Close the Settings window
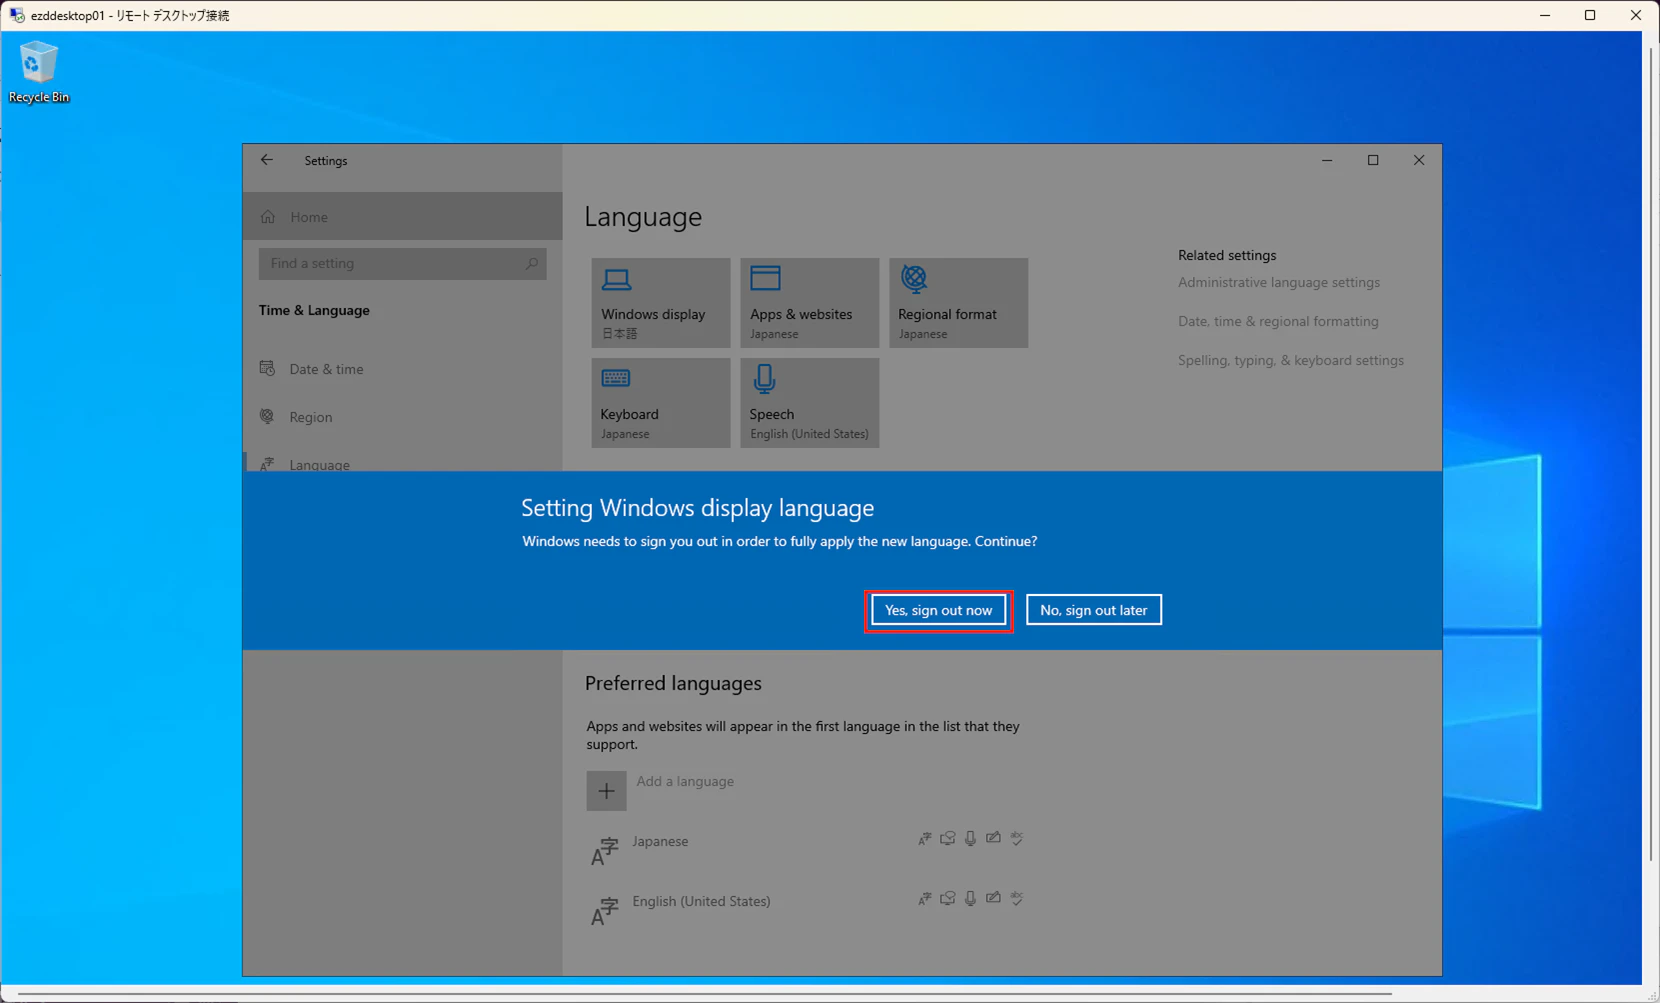This screenshot has width=1660, height=1003. point(1419,160)
